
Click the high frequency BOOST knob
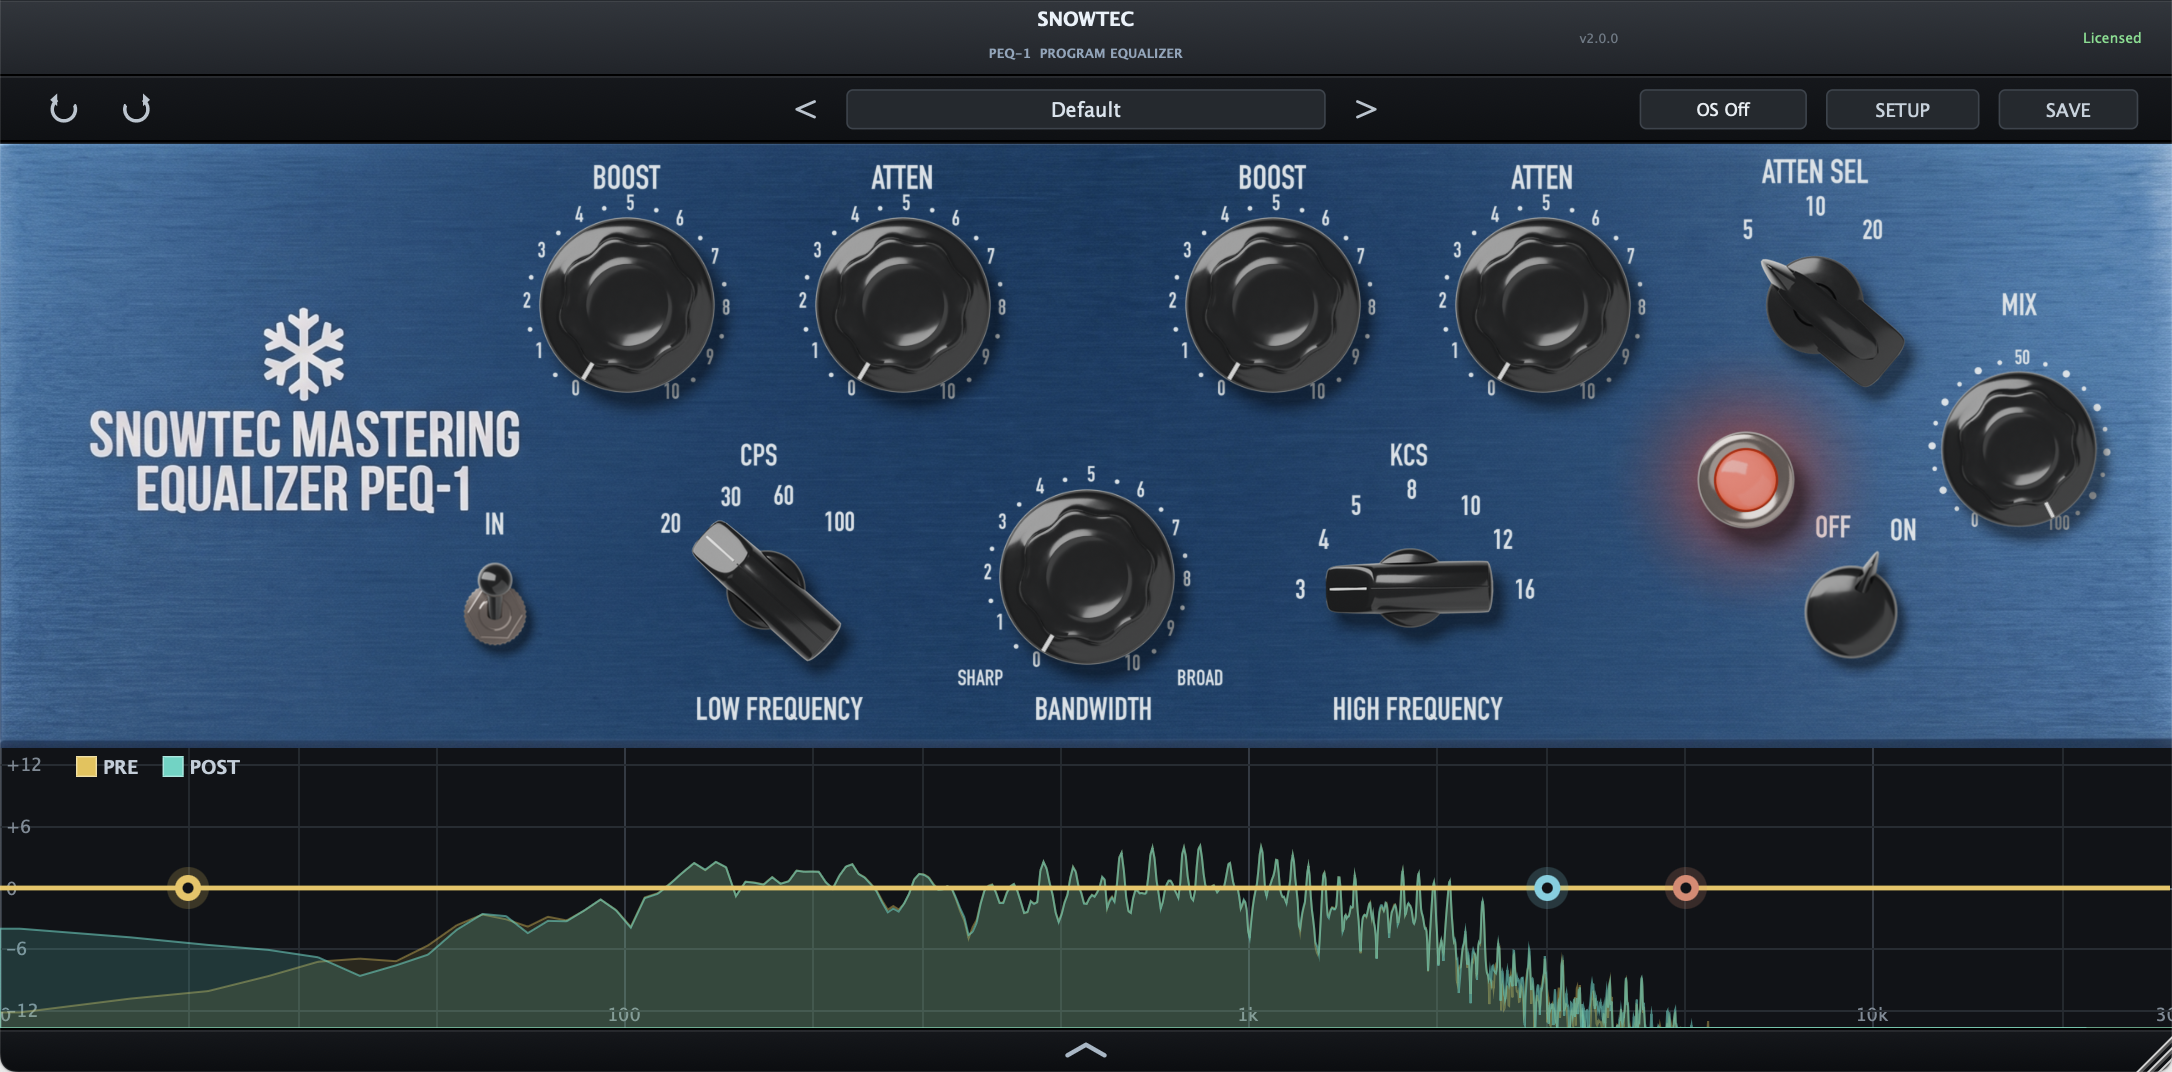(1272, 304)
